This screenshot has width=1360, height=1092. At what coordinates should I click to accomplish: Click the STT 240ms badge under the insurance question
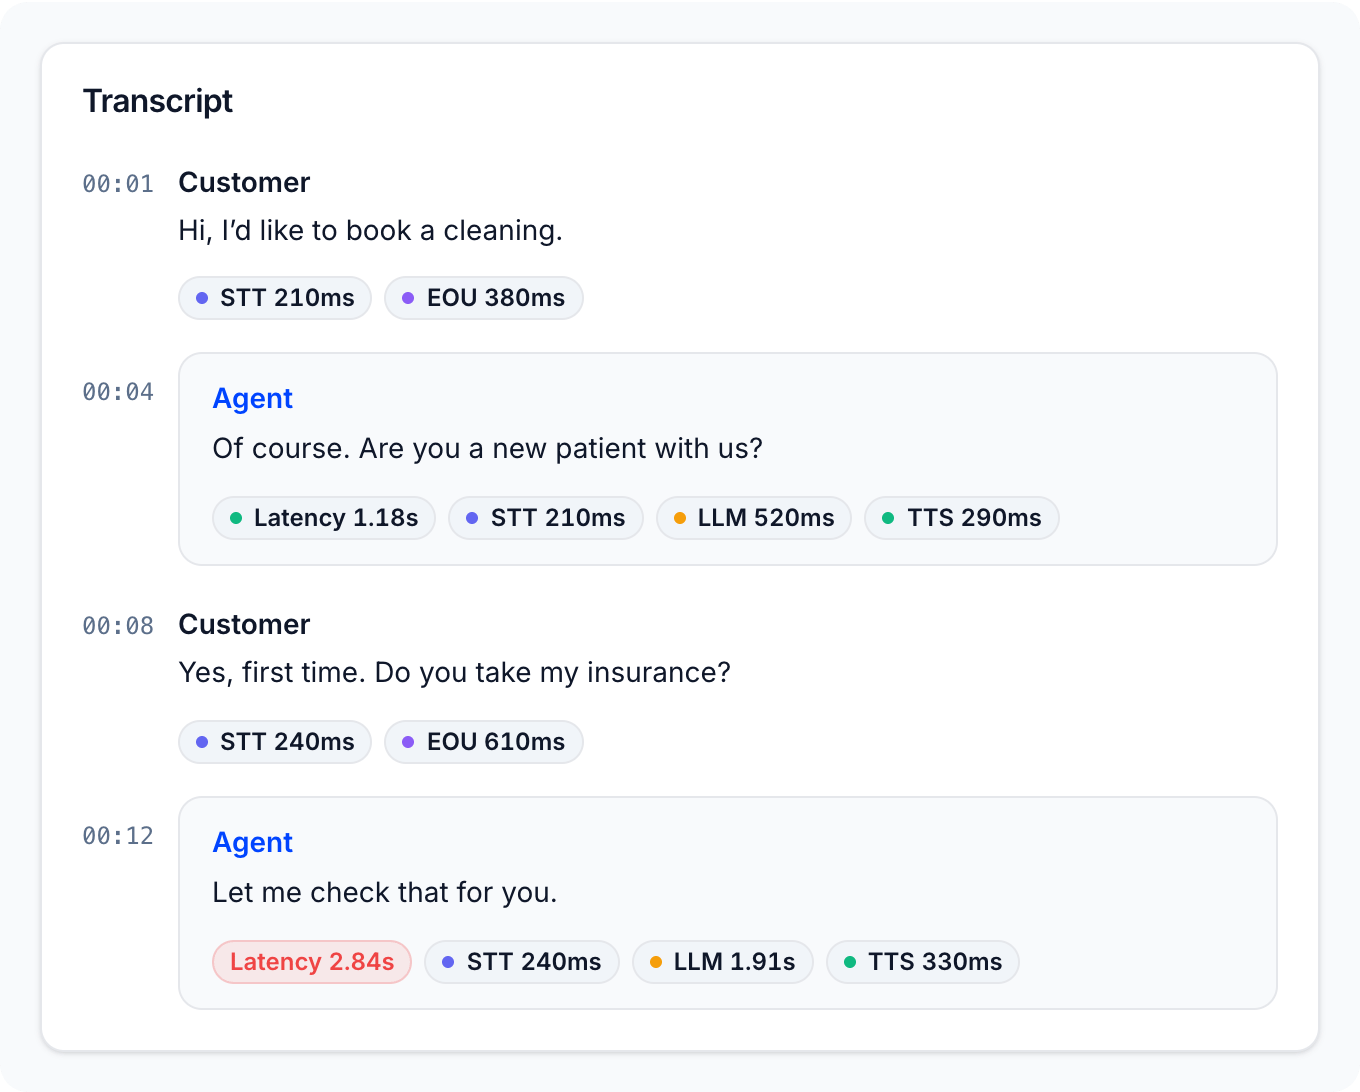[x=275, y=742]
